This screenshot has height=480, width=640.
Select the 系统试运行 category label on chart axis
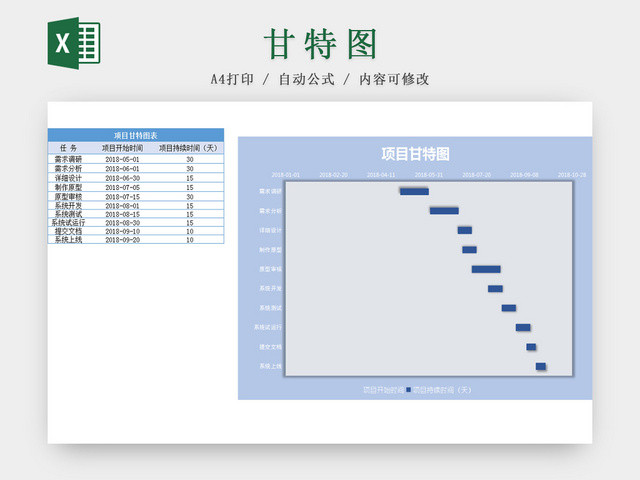coord(268,327)
